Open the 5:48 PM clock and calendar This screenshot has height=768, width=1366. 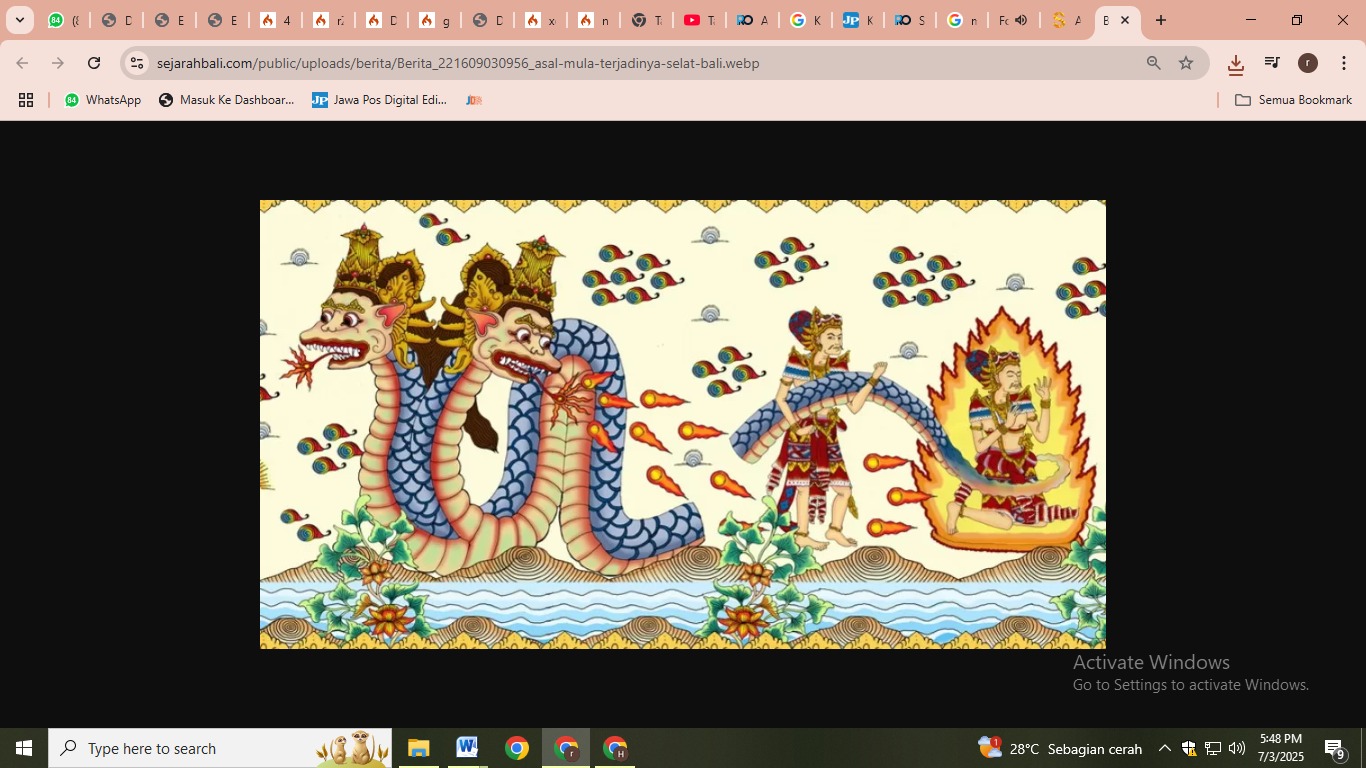click(1281, 748)
